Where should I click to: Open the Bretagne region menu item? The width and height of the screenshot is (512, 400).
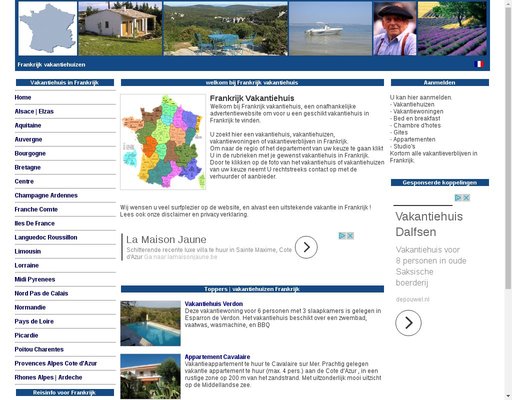click(27, 167)
